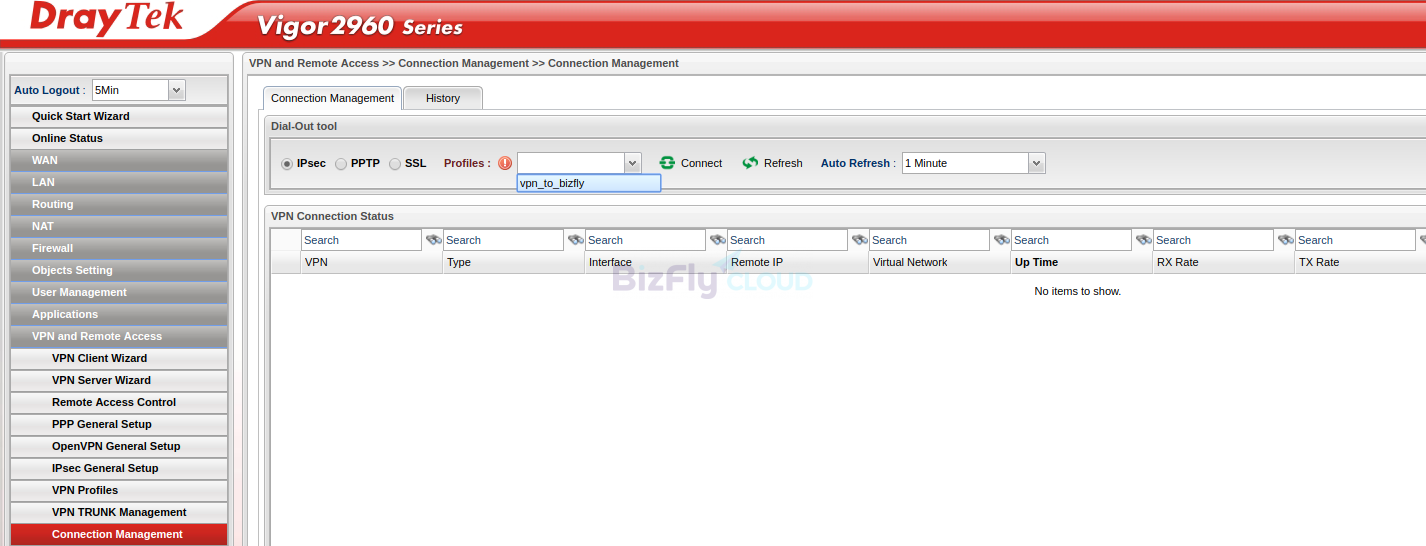Choose vpn_to_bizfly from profile list
The width and height of the screenshot is (1426, 546).
588,183
